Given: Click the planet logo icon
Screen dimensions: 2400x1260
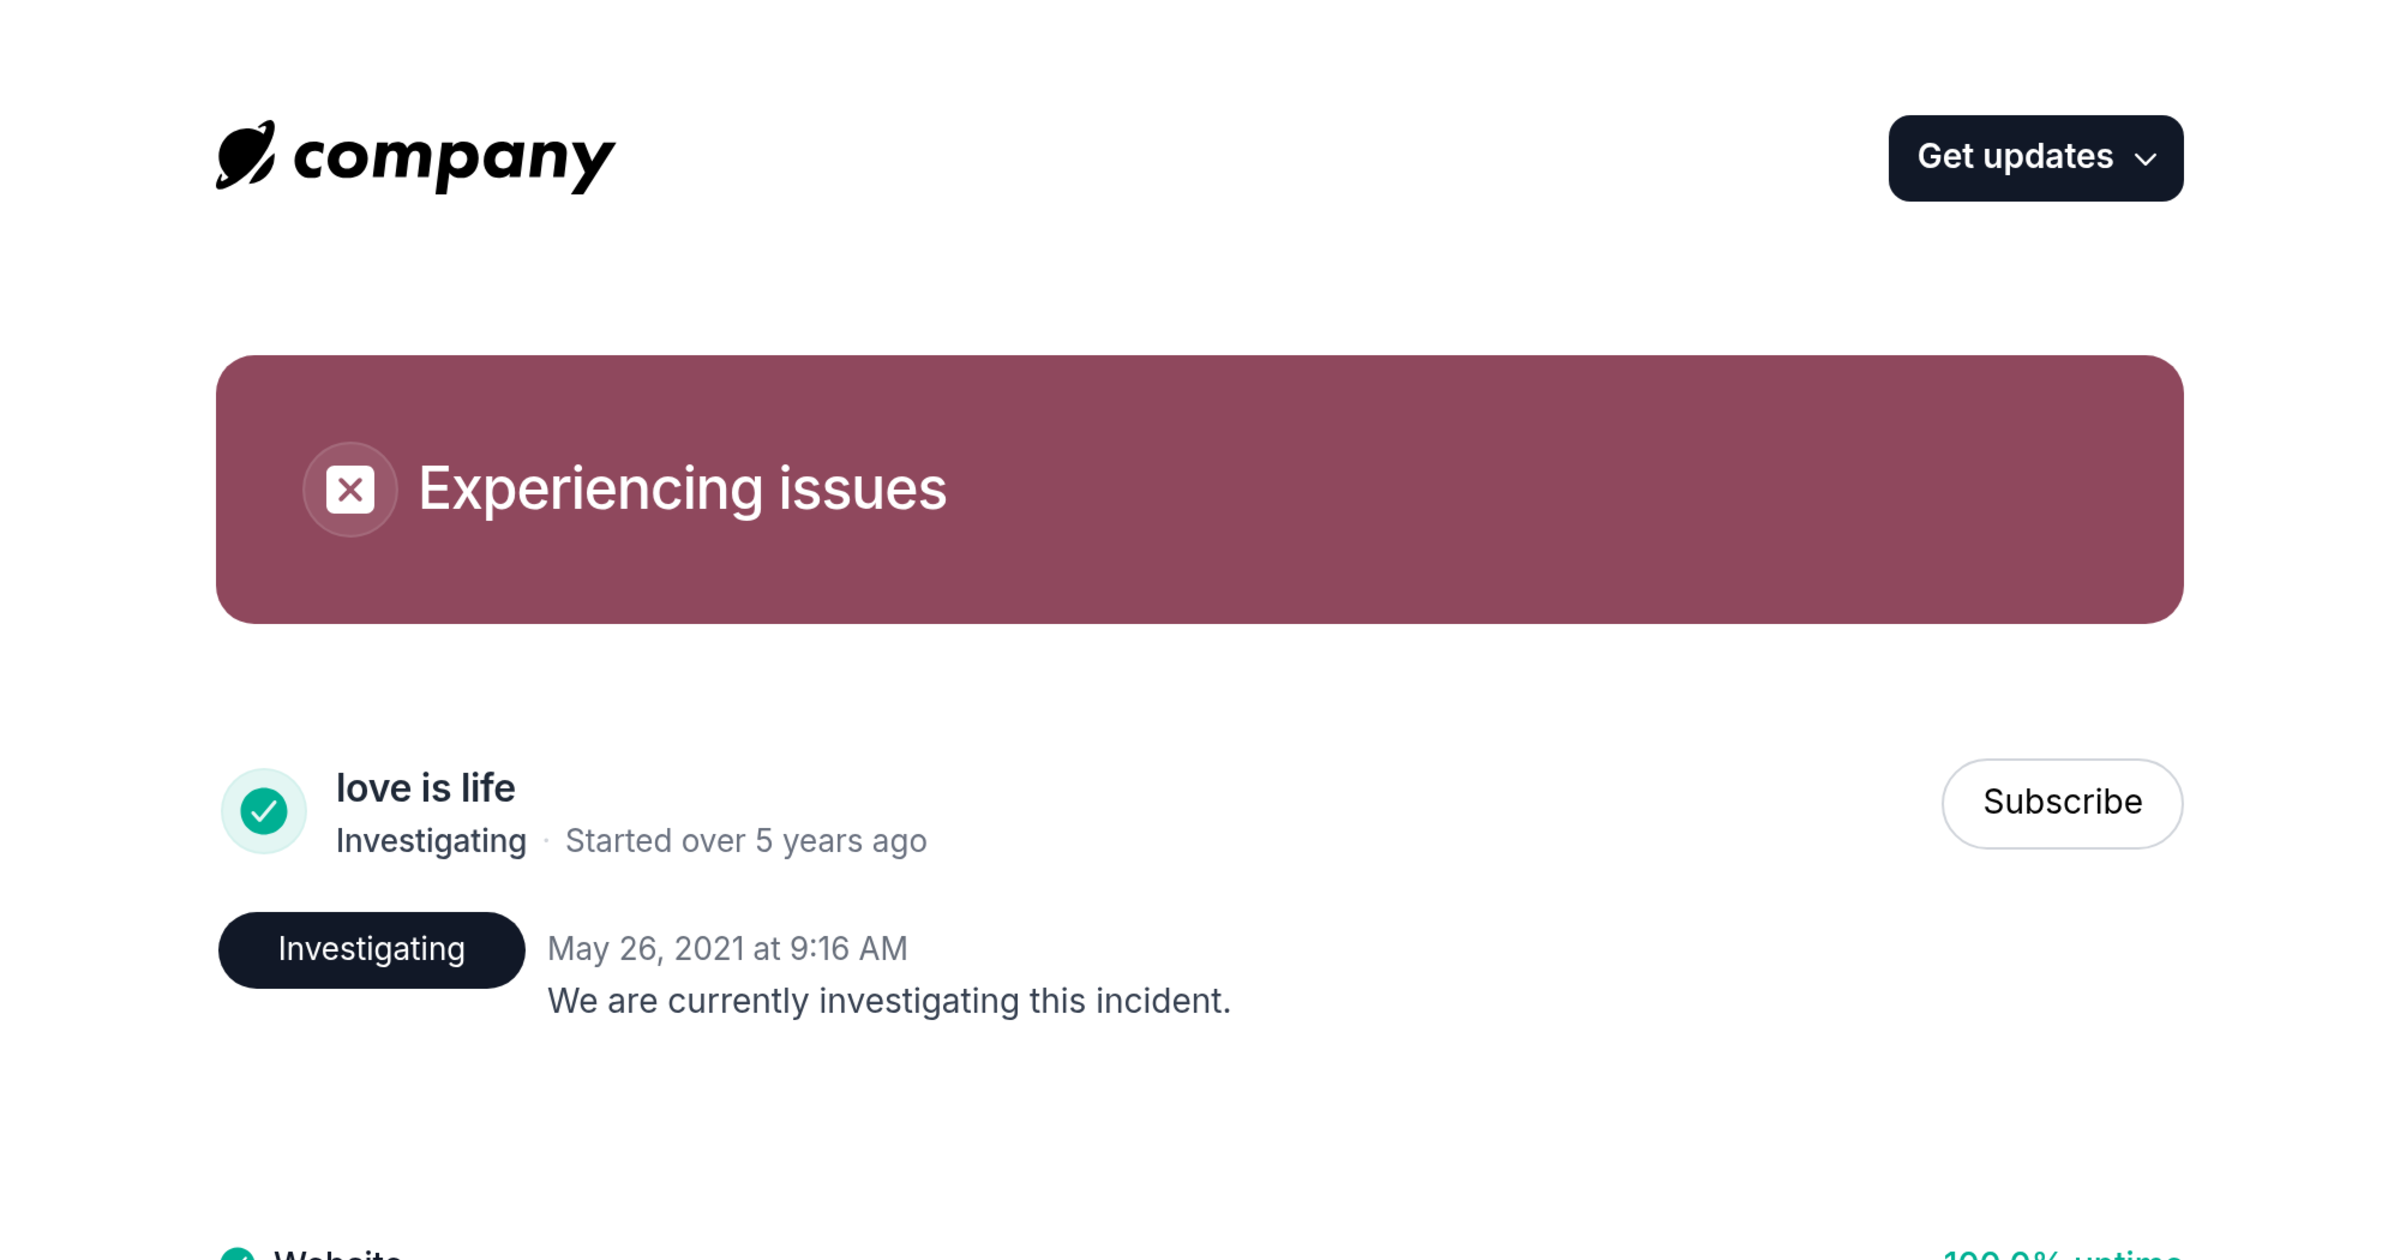Looking at the screenshot, I should pyautogui.click(x=246, y=155).
